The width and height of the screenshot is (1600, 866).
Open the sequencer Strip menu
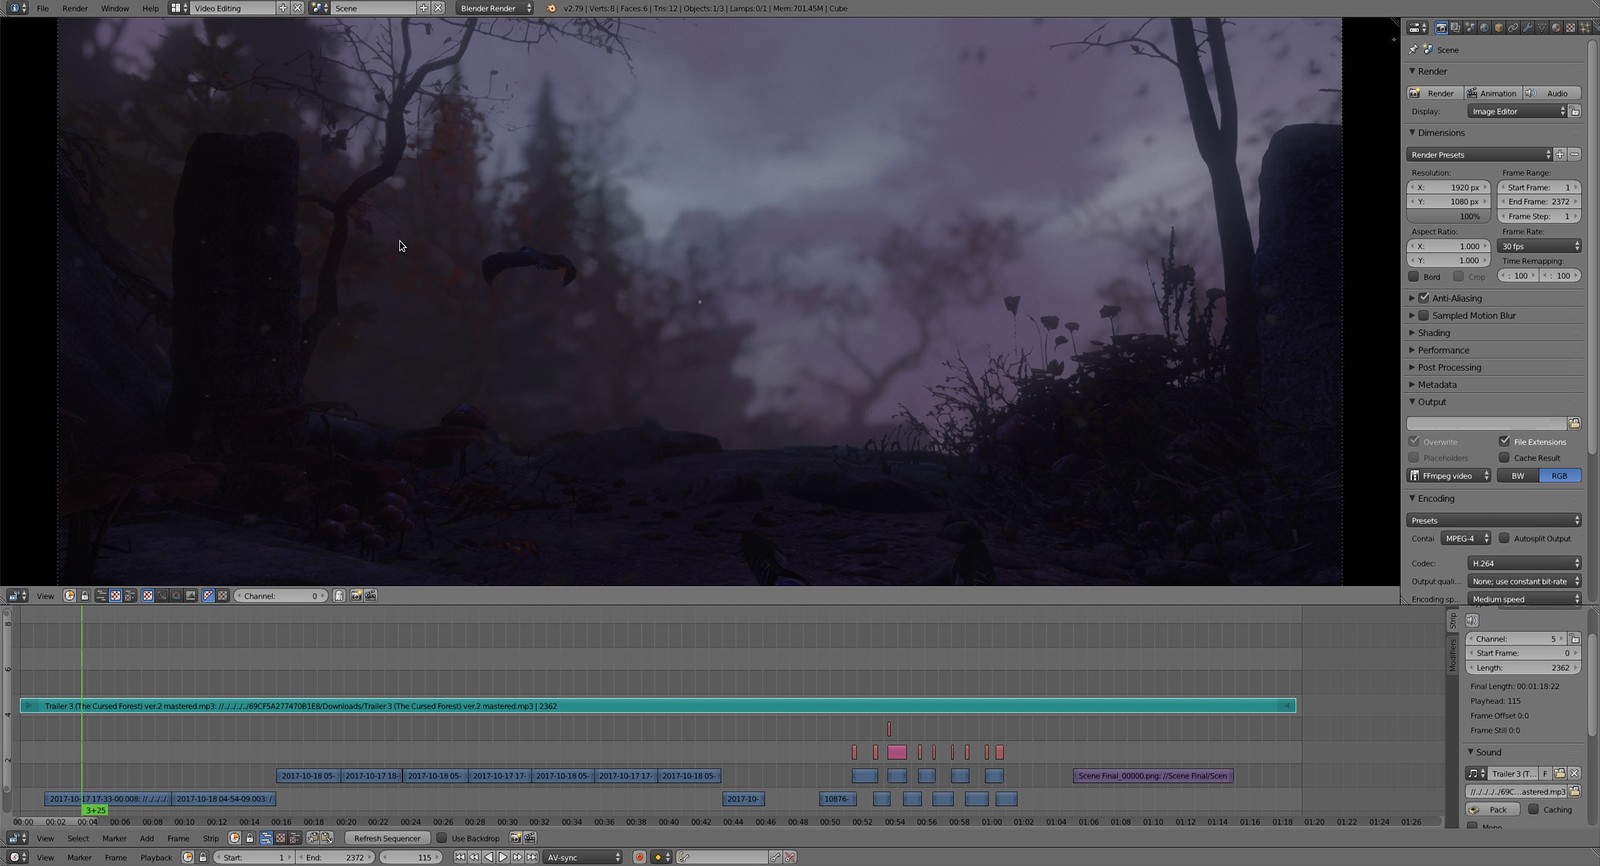[x=211, y=838]
